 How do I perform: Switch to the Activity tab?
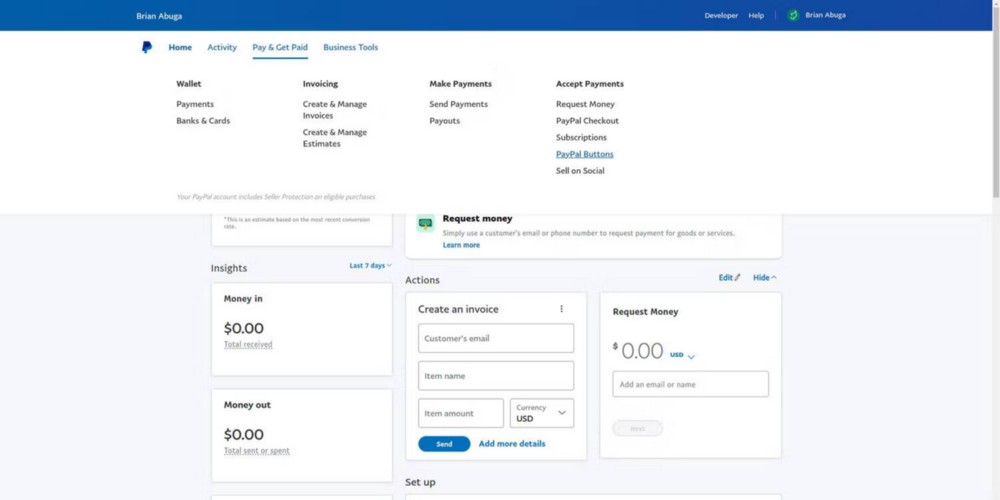(222, 47)
